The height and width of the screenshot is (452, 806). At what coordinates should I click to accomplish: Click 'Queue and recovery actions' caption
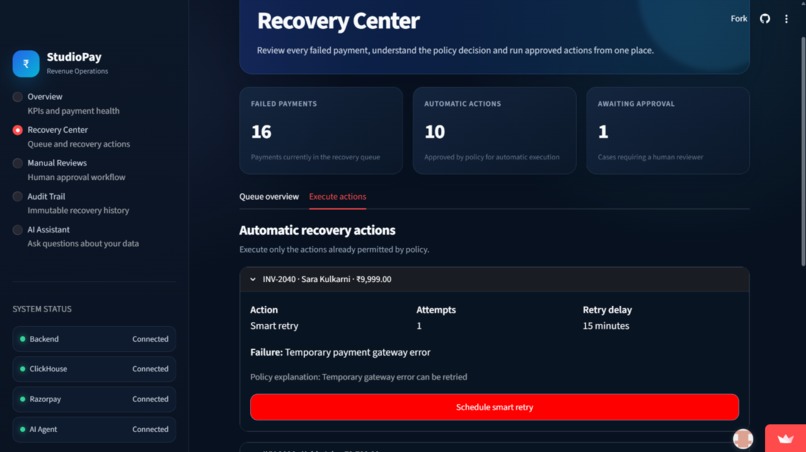coord(79,144)
